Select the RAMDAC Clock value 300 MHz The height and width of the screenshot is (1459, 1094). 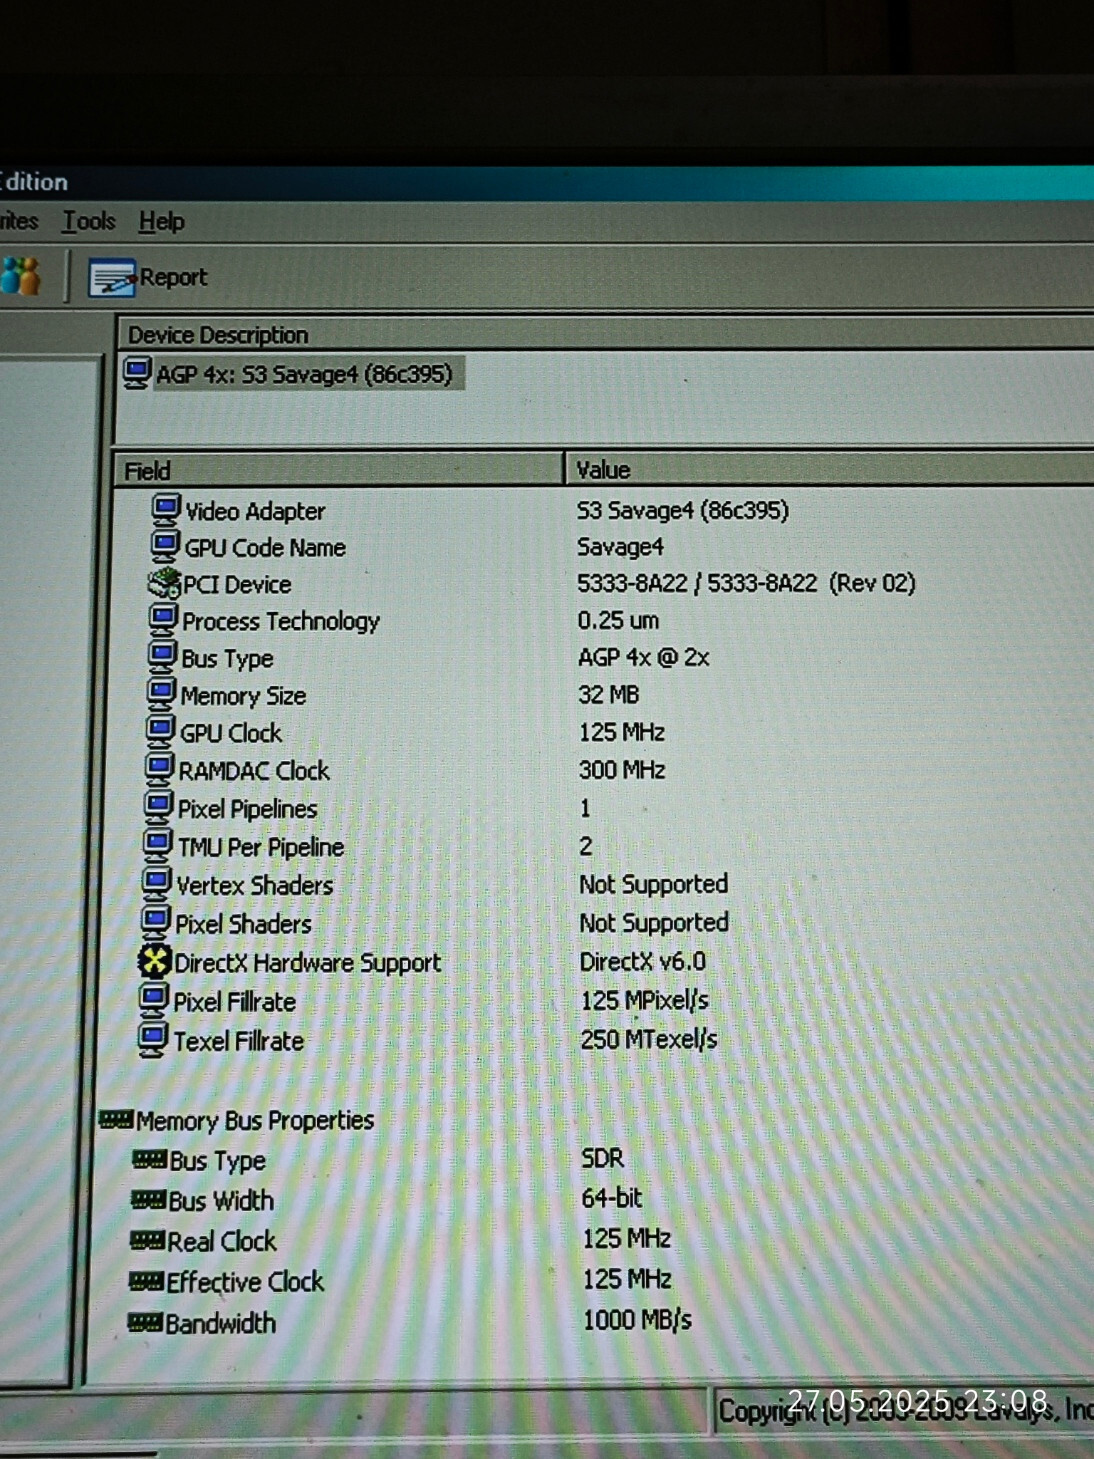click(622, 770)
